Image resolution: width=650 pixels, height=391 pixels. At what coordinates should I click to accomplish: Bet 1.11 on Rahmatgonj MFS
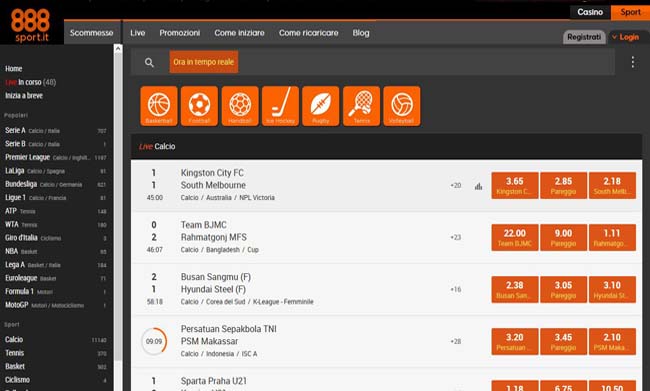pos(612,238)
